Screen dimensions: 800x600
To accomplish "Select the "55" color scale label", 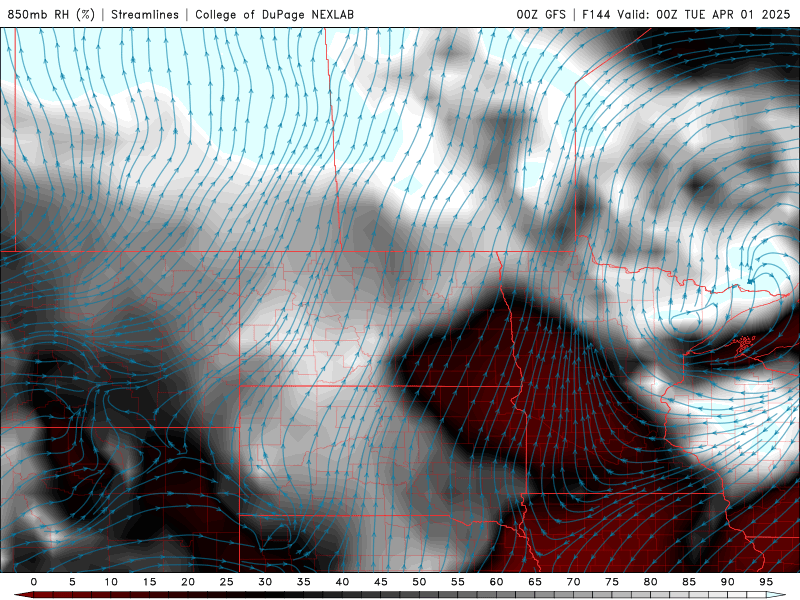I will pyautogui.click(x=457, y=582).
